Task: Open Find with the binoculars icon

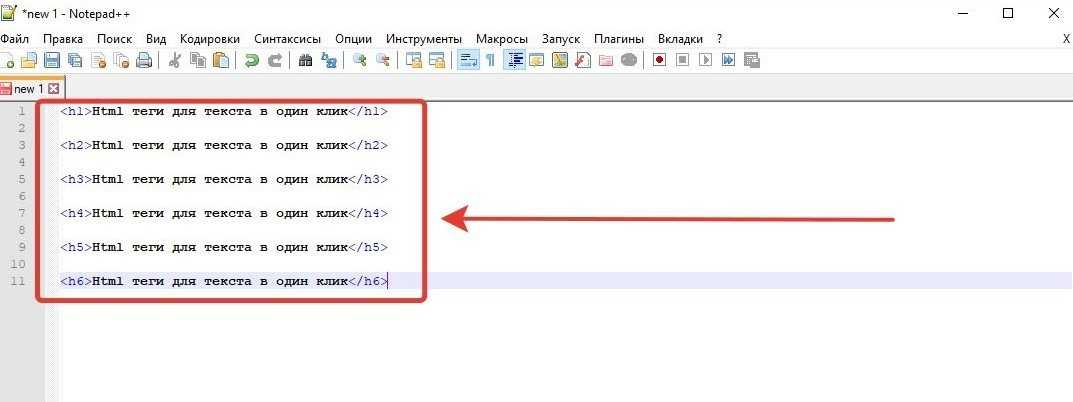Action: click(306, 60)
